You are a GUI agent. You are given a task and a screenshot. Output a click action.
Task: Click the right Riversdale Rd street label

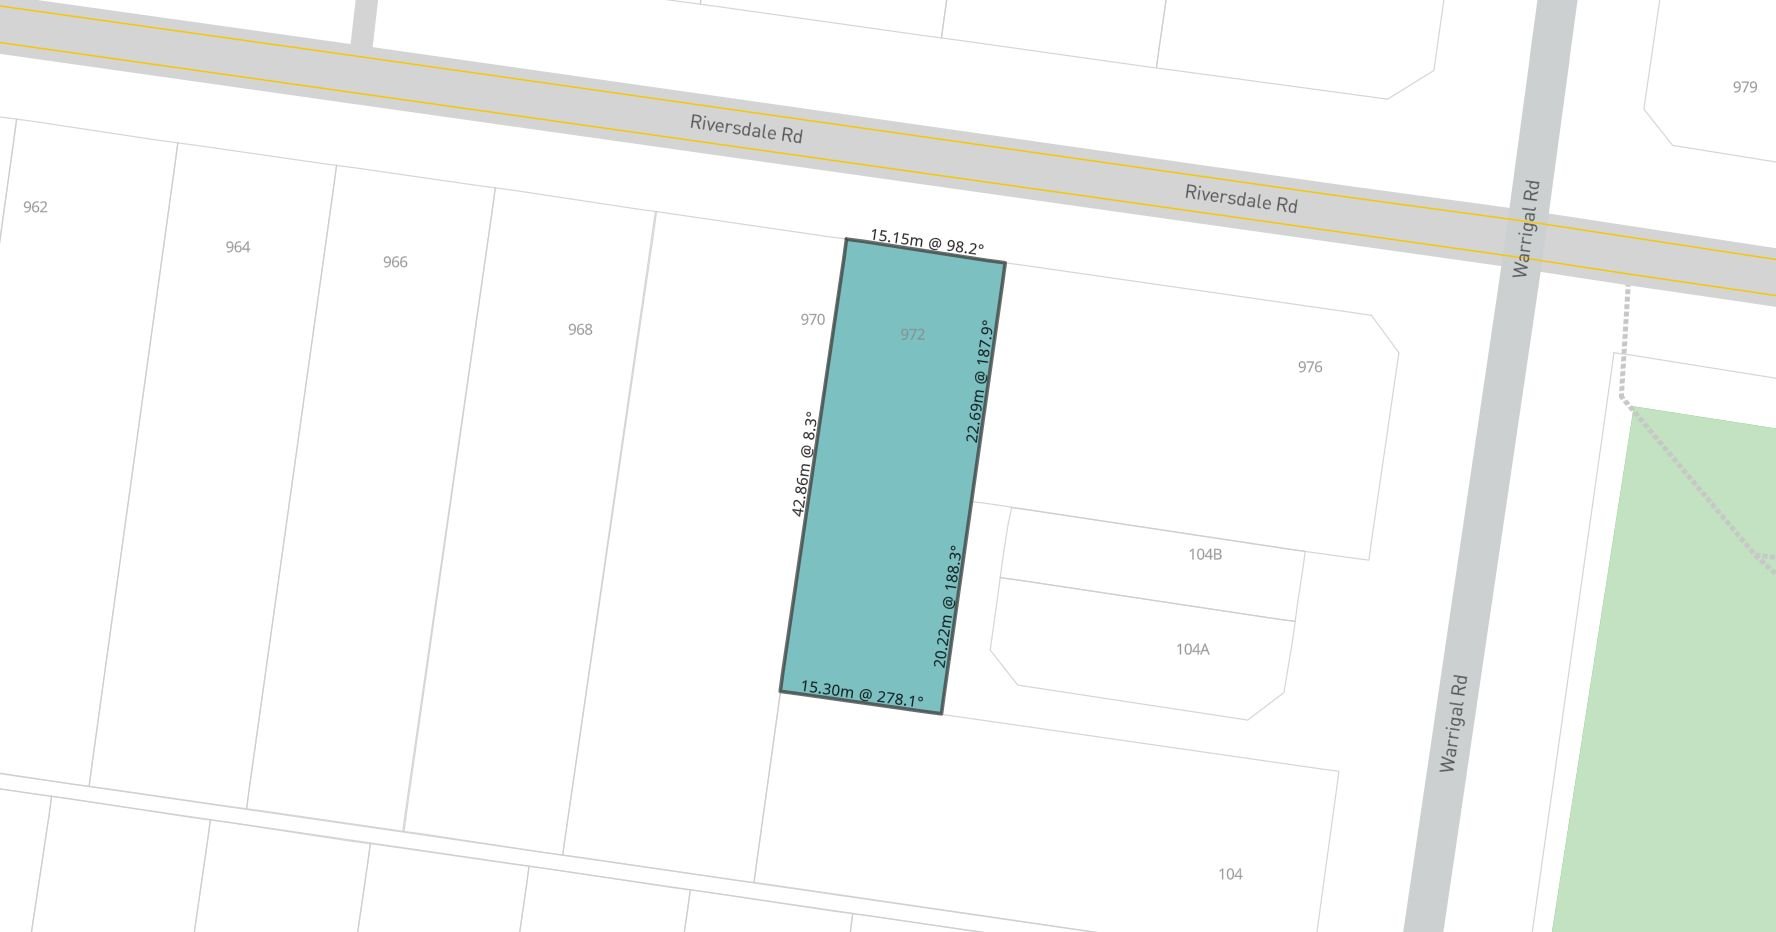click(x=1241, y=198)
